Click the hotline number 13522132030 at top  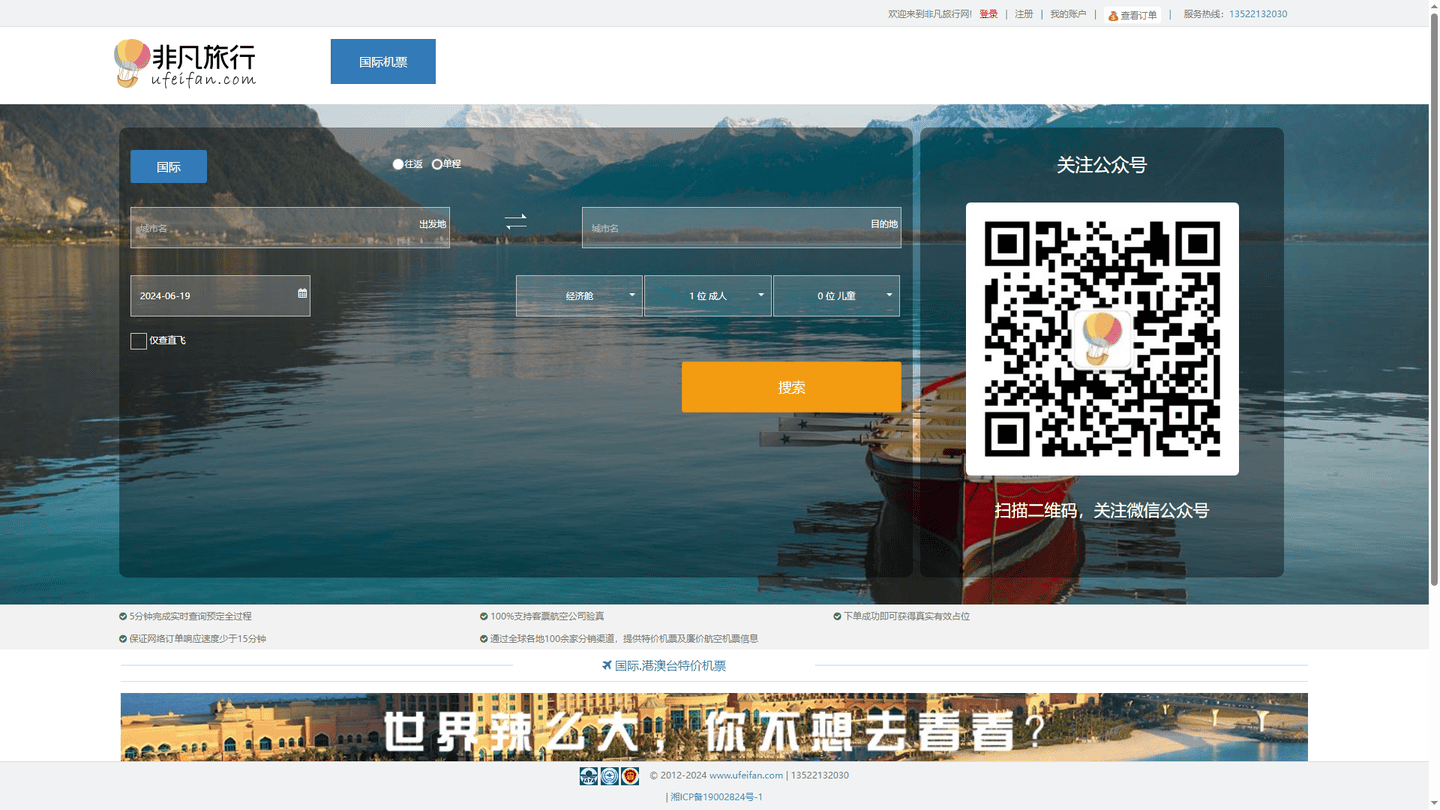[1258, 14]
